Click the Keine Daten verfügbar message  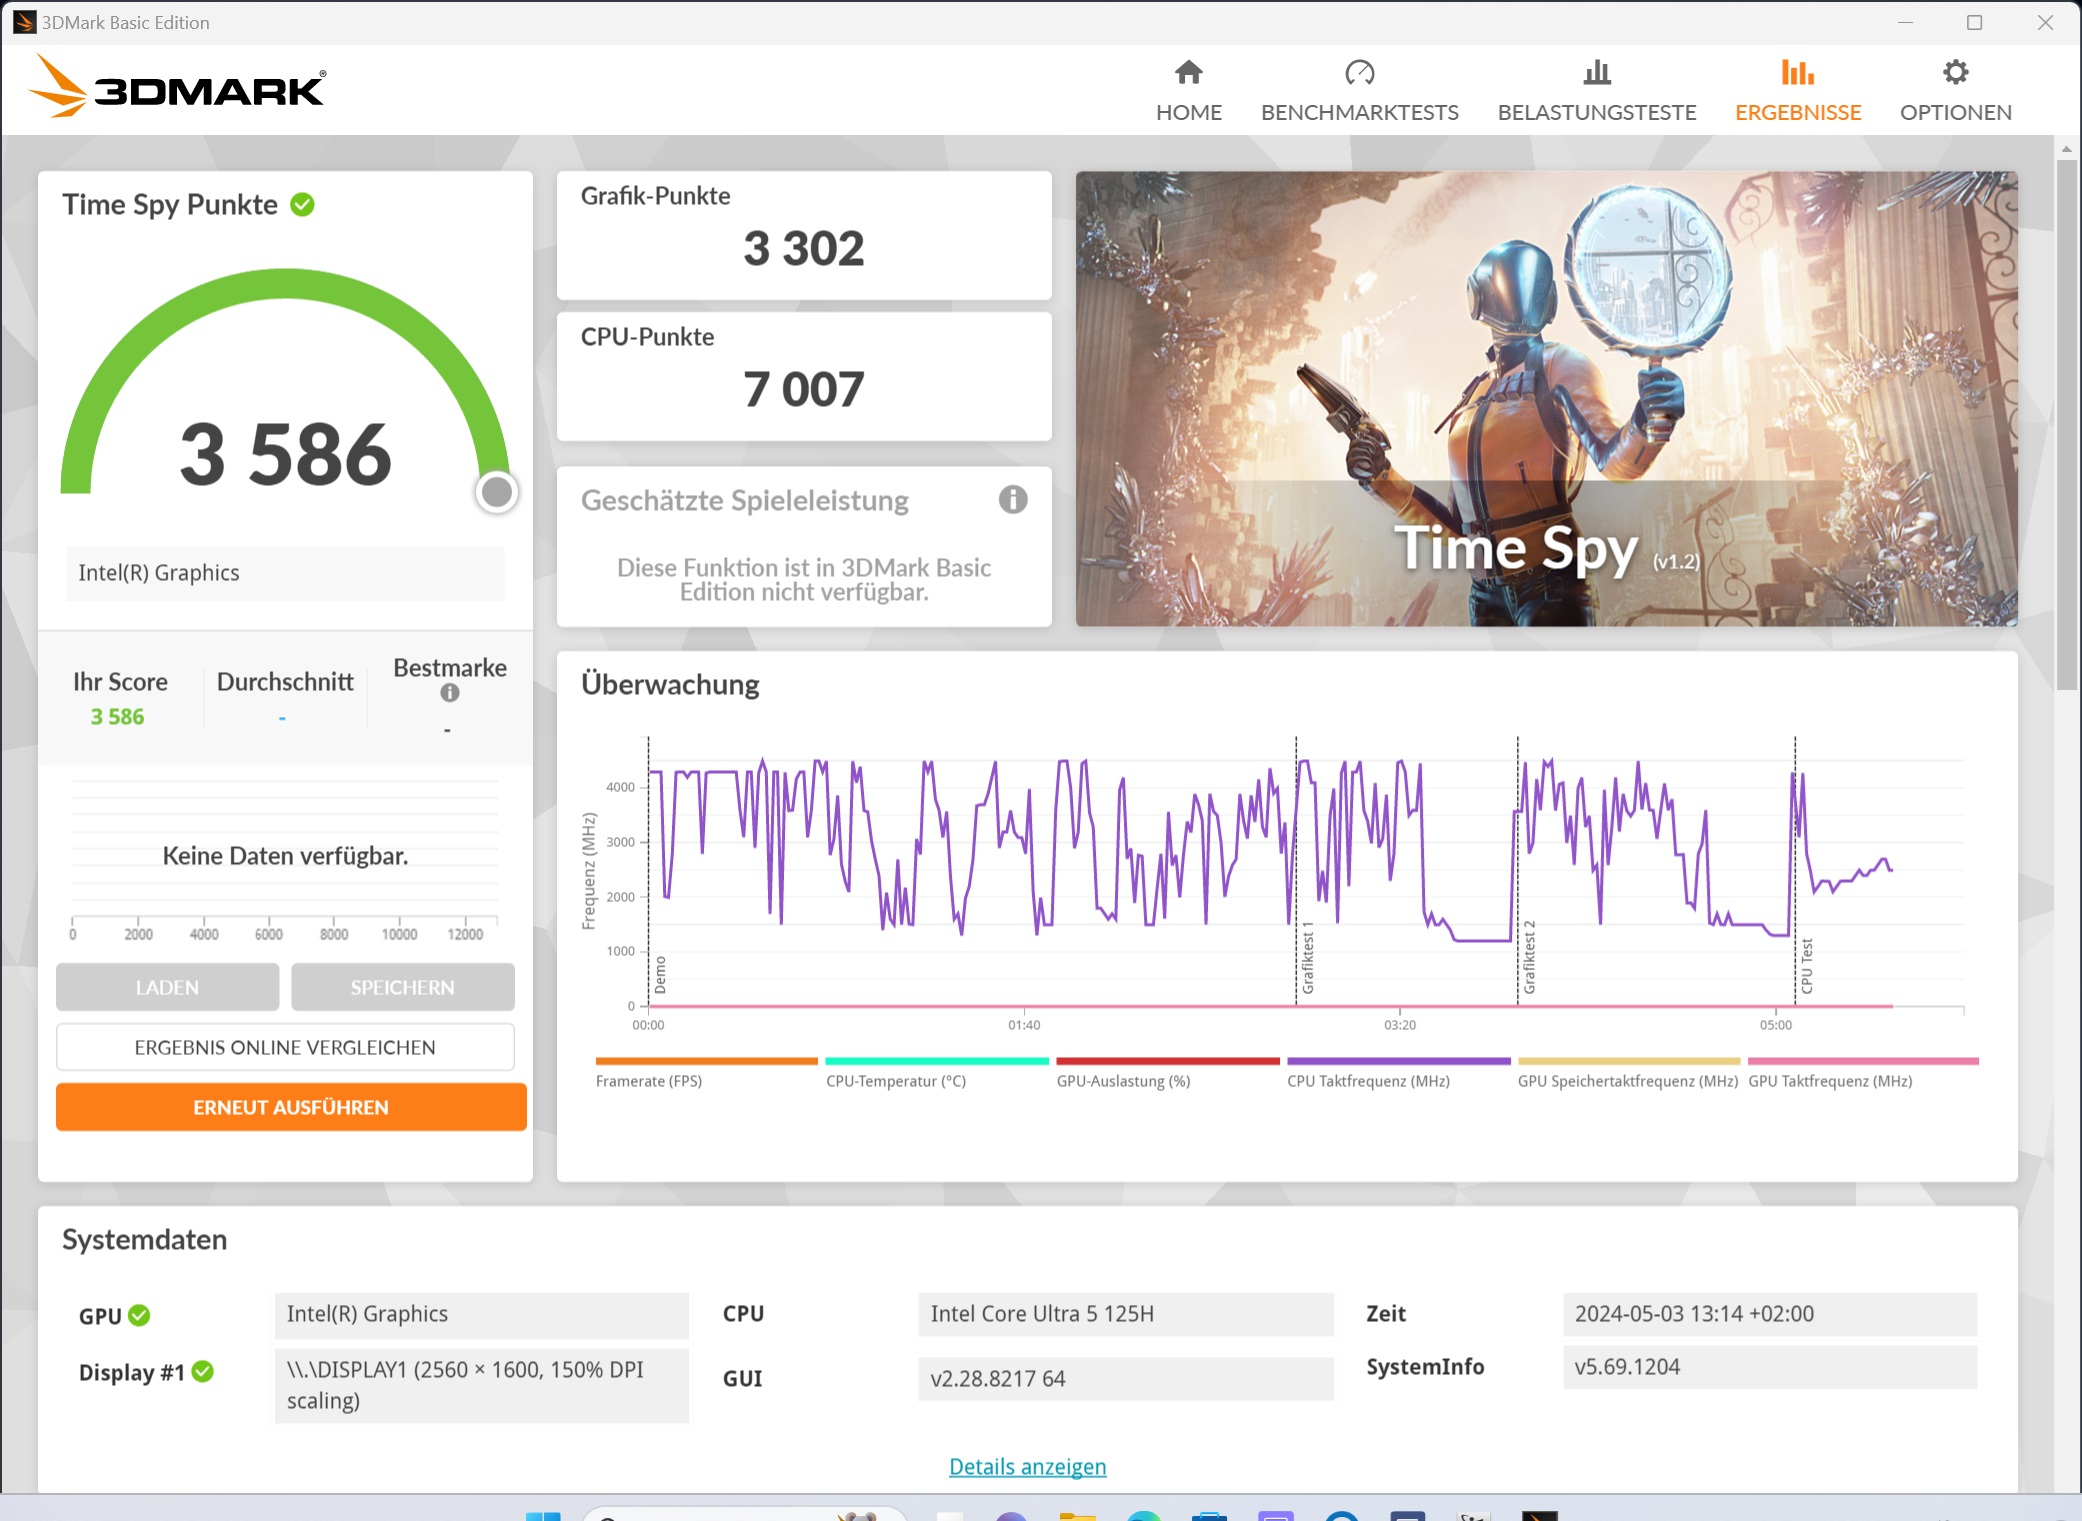[x=285, y=856]
